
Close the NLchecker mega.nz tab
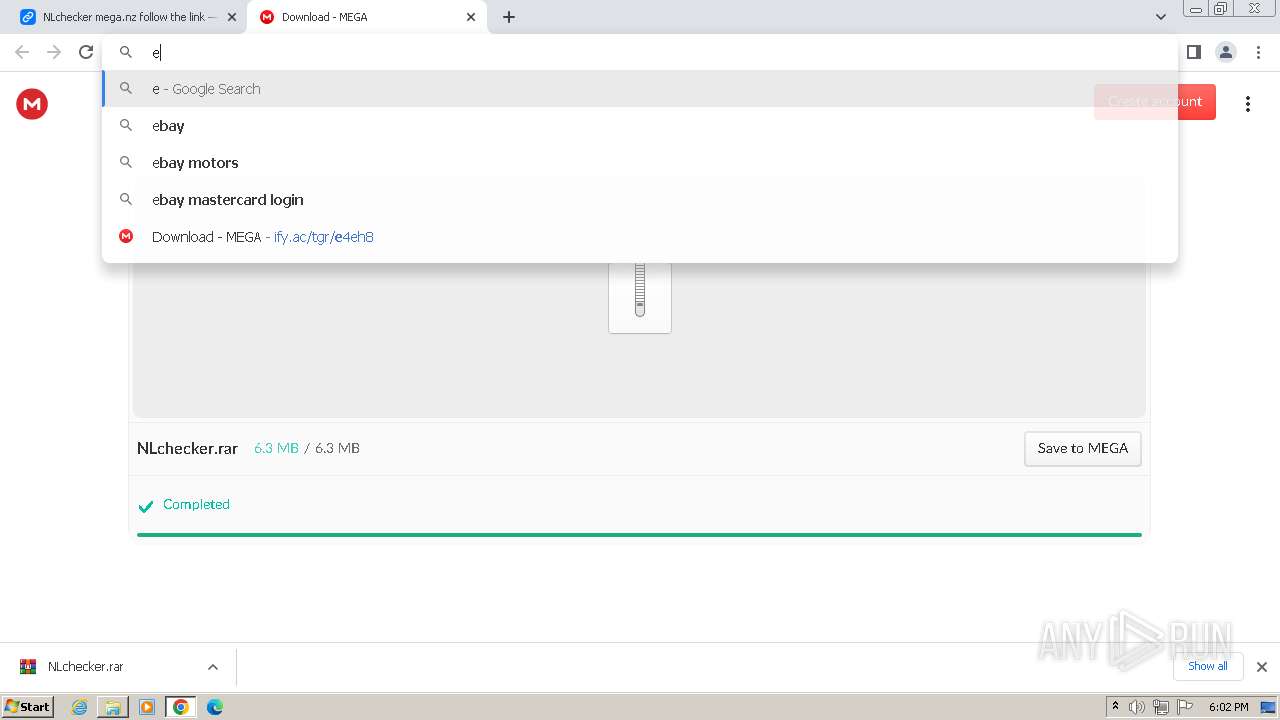232,17
